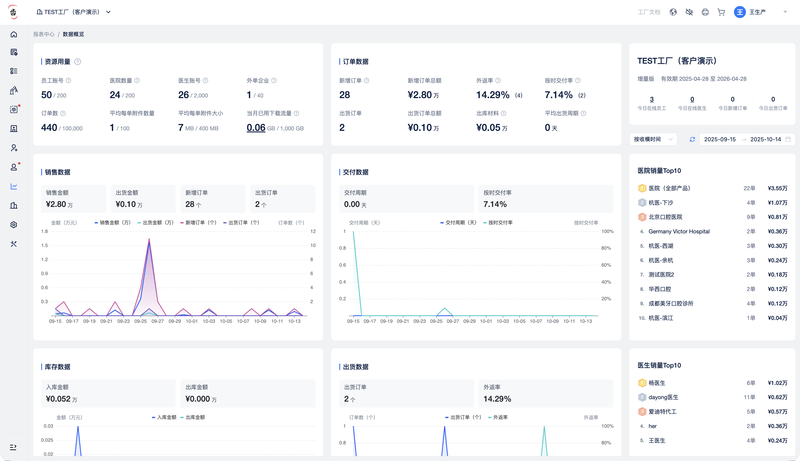Click help icon next to 资源用量
Screen dimensions: 800x461
coord(78,61)
